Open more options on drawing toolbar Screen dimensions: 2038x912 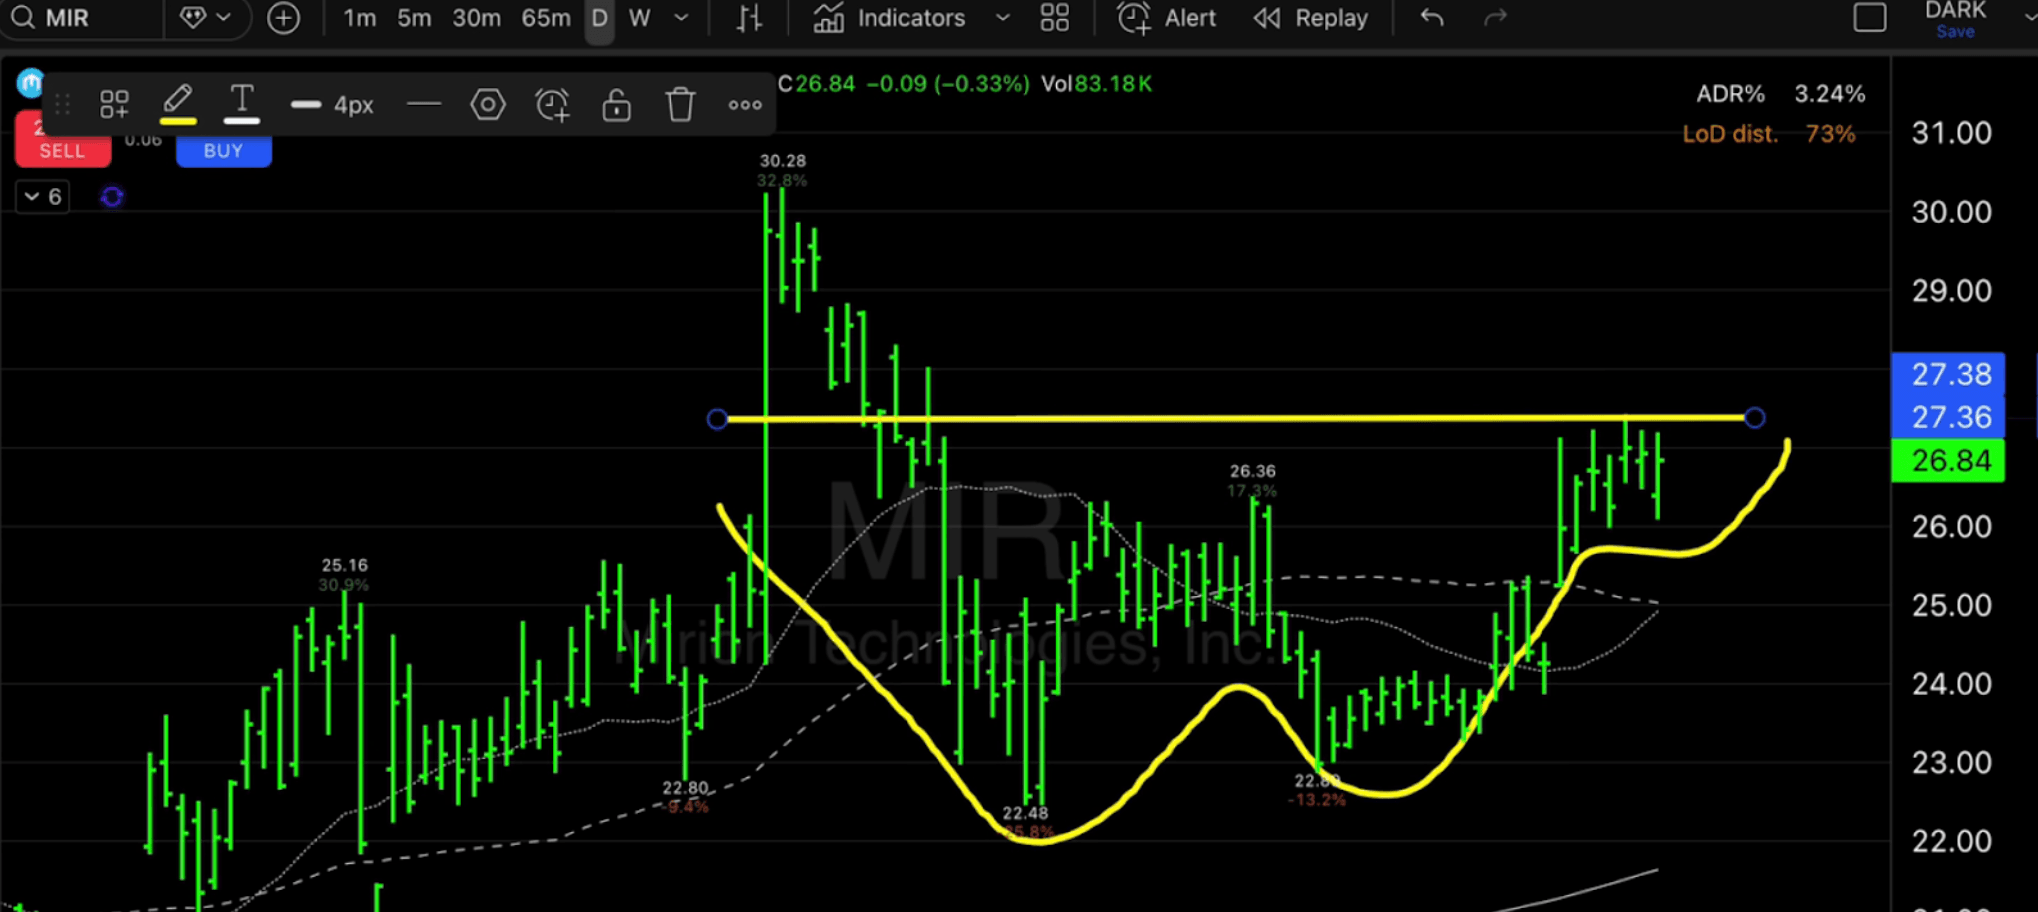click(745, 105)
